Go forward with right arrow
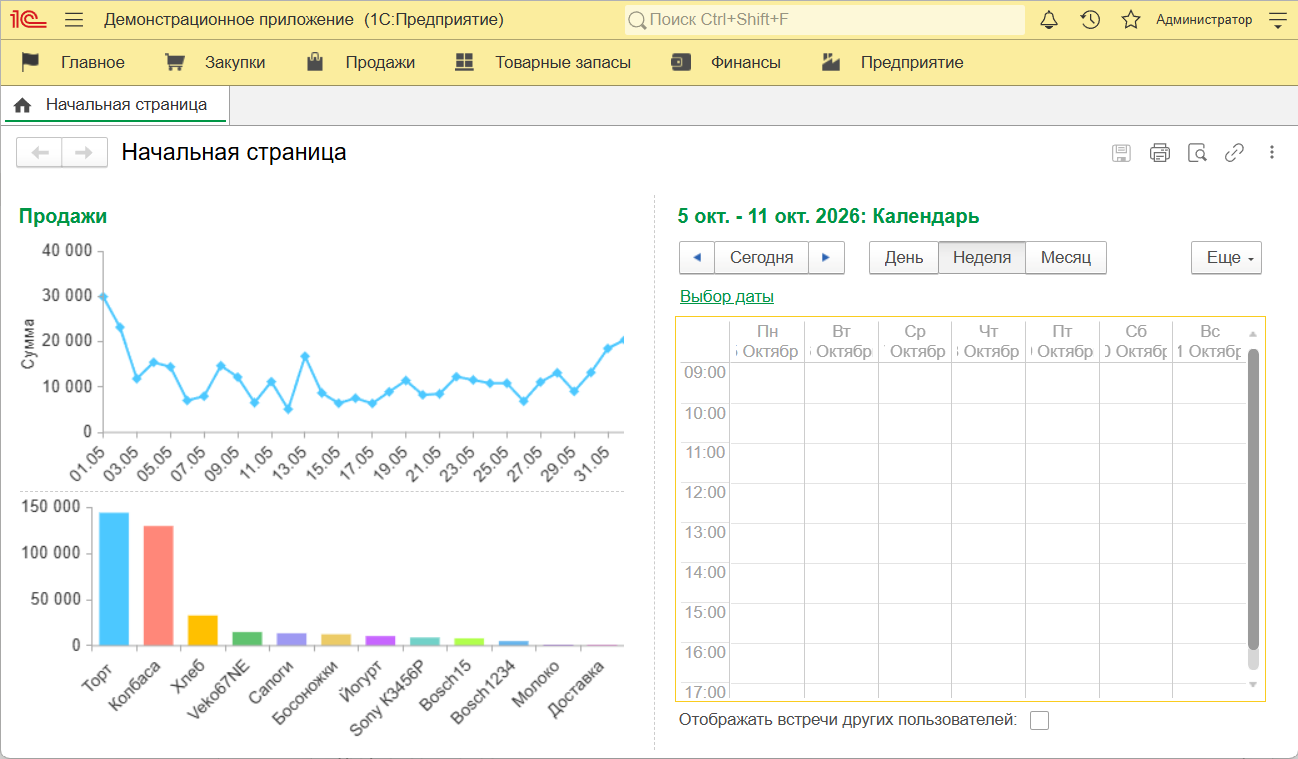 click(85, 153)
